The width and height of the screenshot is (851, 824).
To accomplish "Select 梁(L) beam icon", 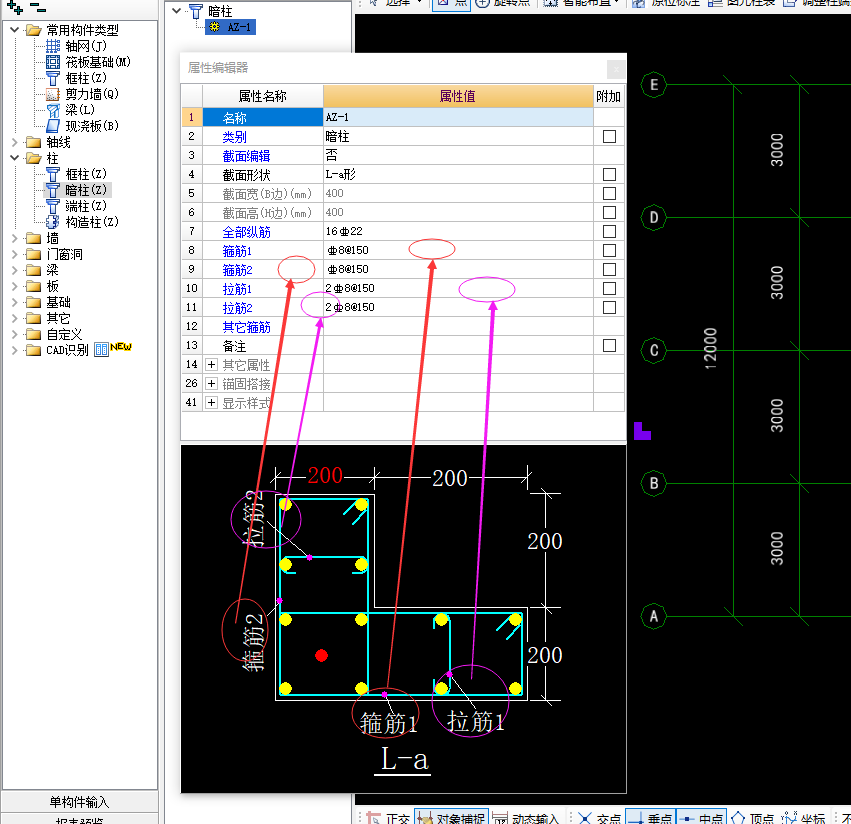I will (x=53, y=110).
